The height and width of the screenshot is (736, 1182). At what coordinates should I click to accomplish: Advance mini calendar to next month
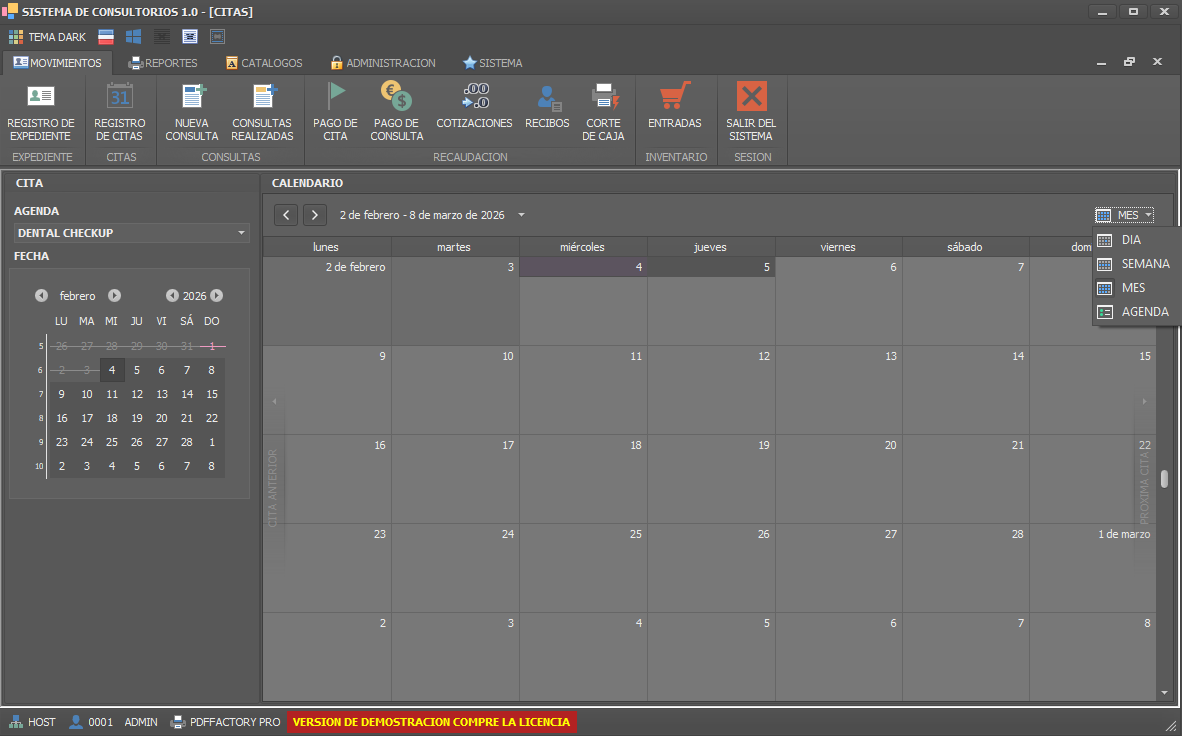[x=115, y=296]
